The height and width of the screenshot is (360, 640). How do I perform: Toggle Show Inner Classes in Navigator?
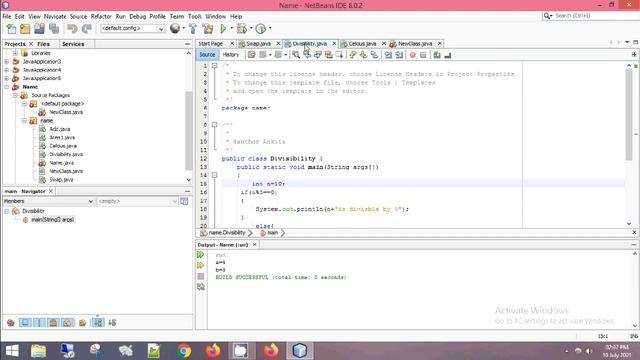[68, 323]
